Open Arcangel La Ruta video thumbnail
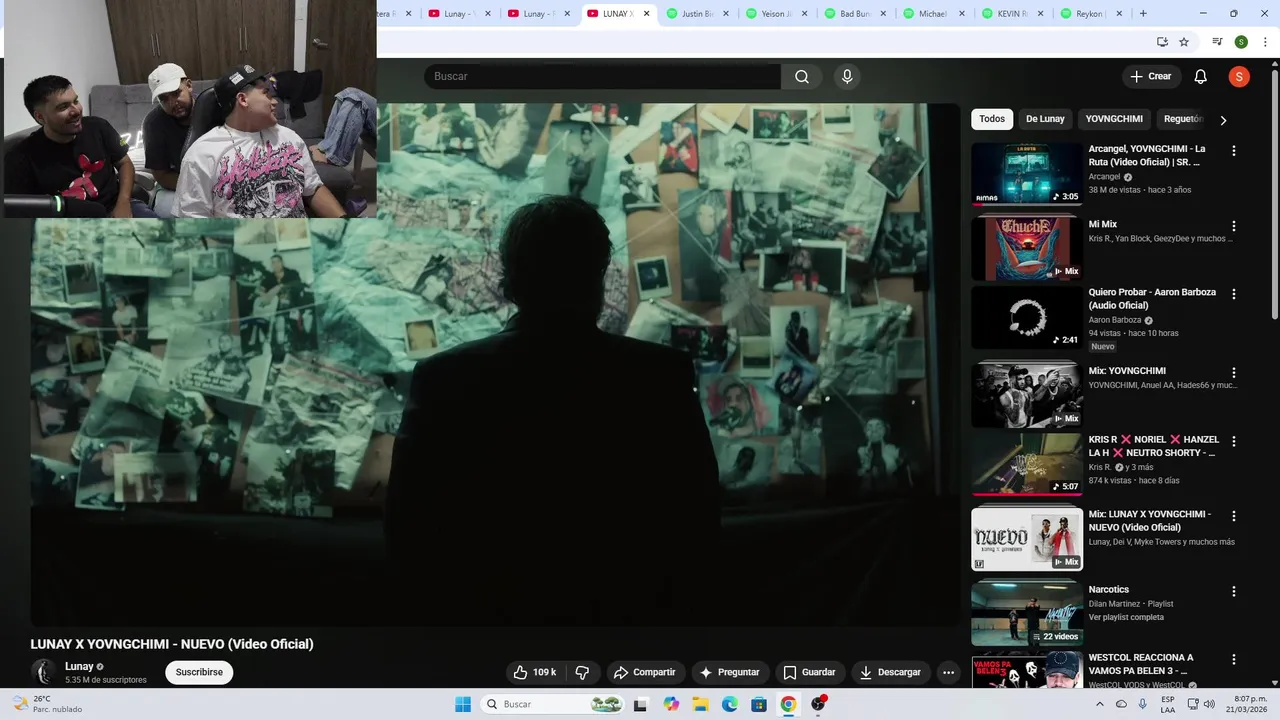1280x720 pixels. 1027,174
